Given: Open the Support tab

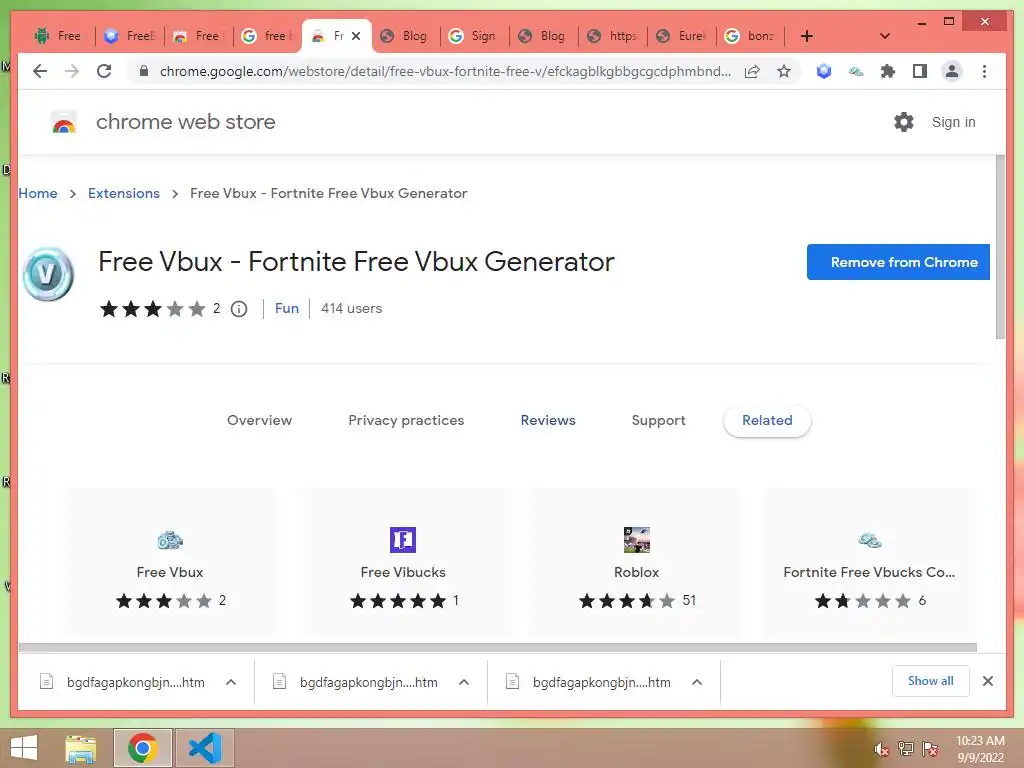Looking at the screenshot, I should [x=658, y=421].
